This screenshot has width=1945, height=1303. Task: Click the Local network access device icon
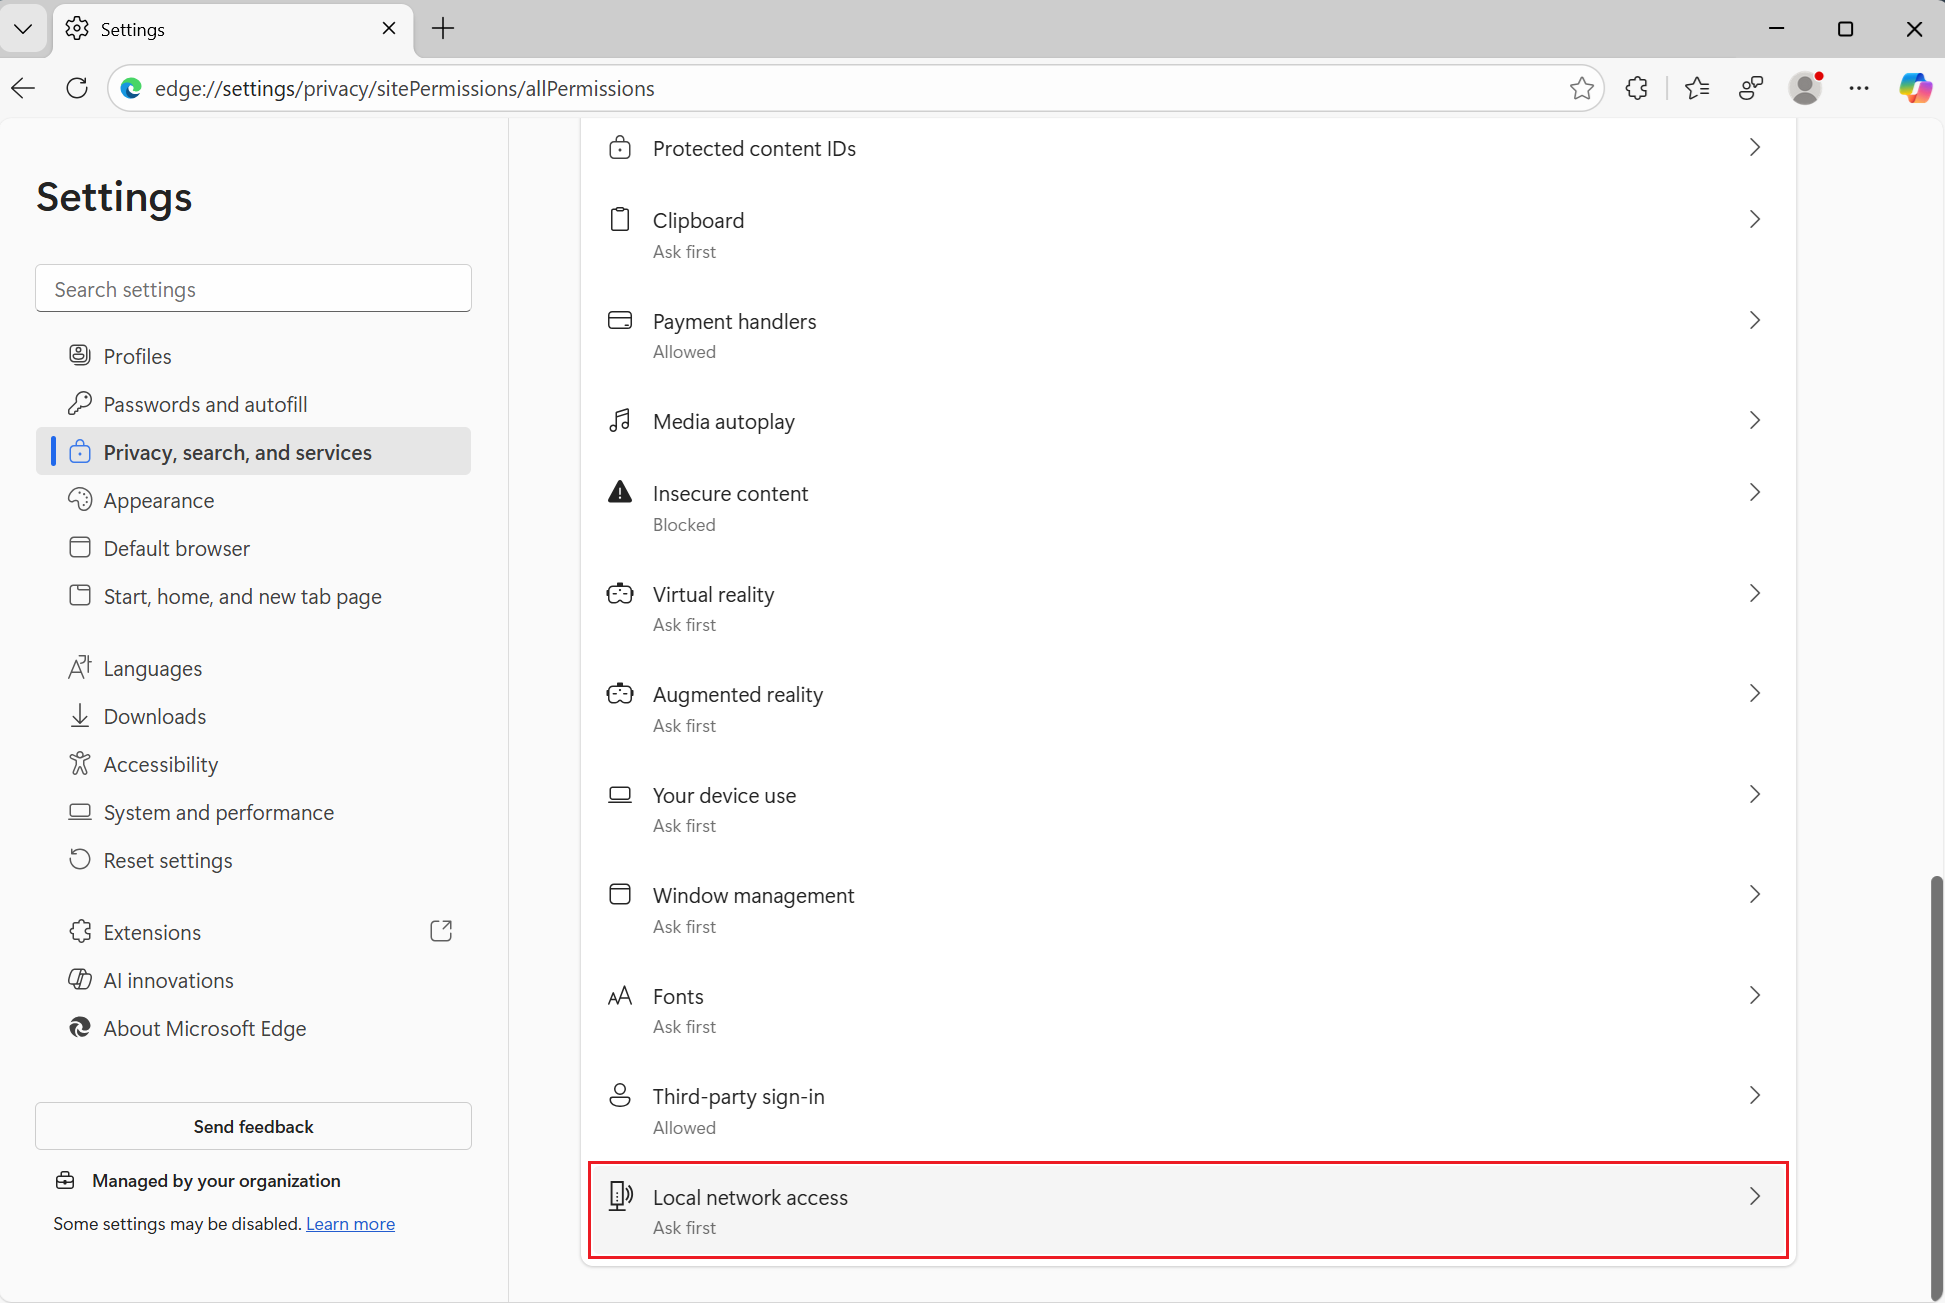pyautogui.click(x=620, y=1195)
